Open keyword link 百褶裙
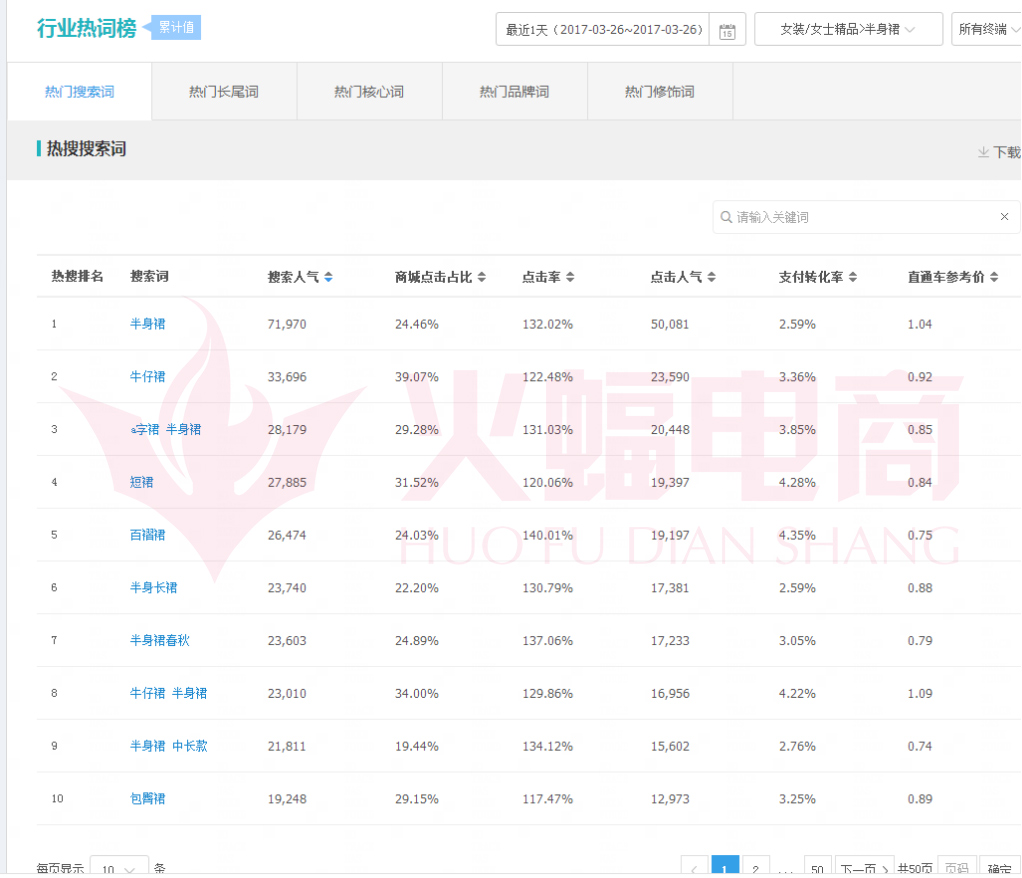This screenshot has width=1022, height=878. click(x=147, y=535)
